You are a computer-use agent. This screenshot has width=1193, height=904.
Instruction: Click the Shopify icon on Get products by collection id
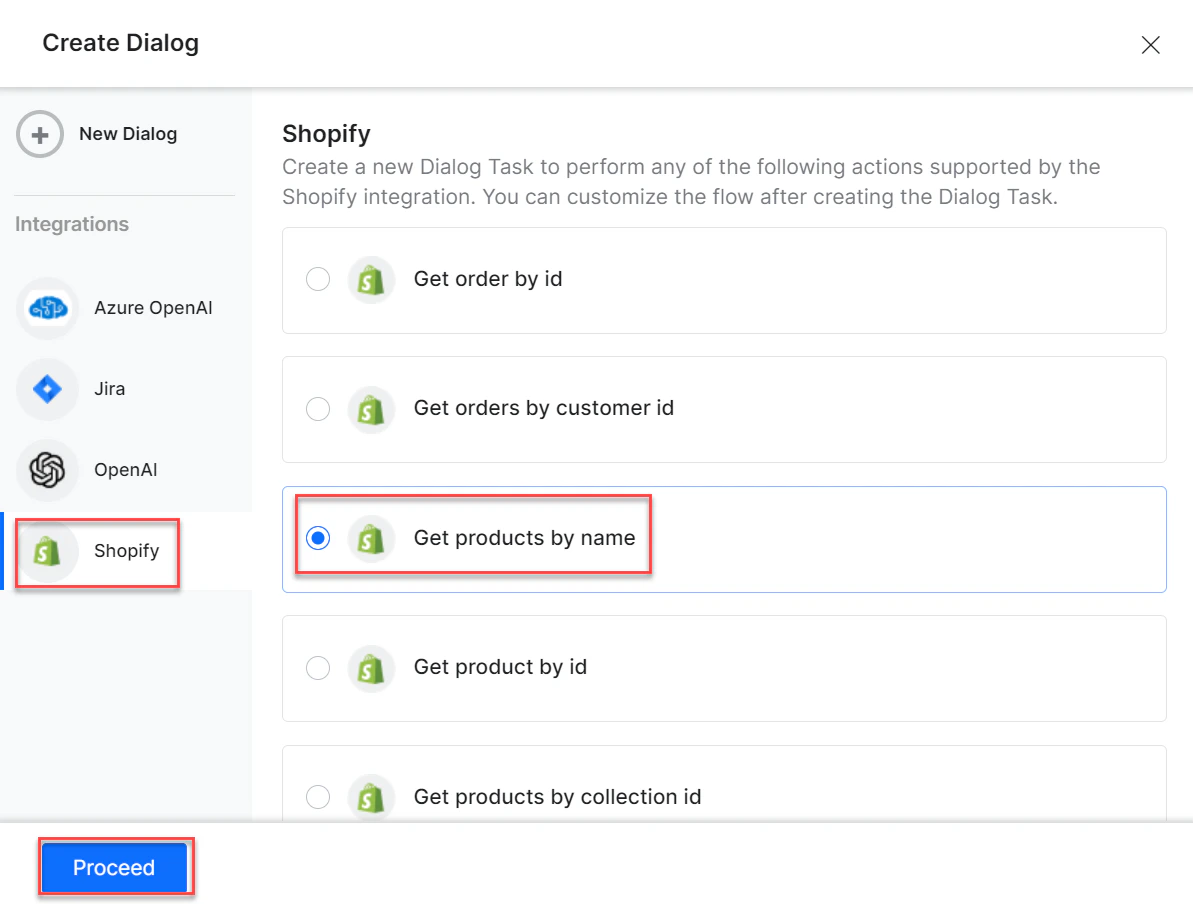point(371,797)
